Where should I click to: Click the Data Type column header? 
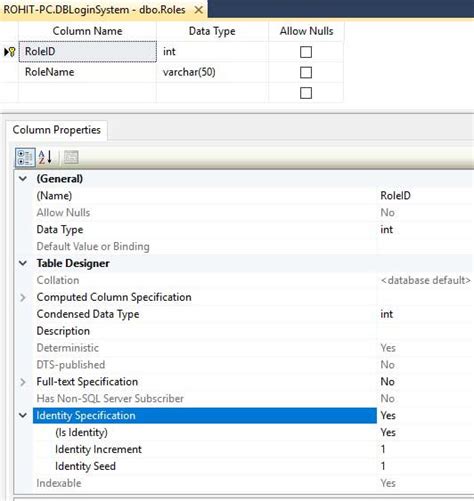click(212, 31)
